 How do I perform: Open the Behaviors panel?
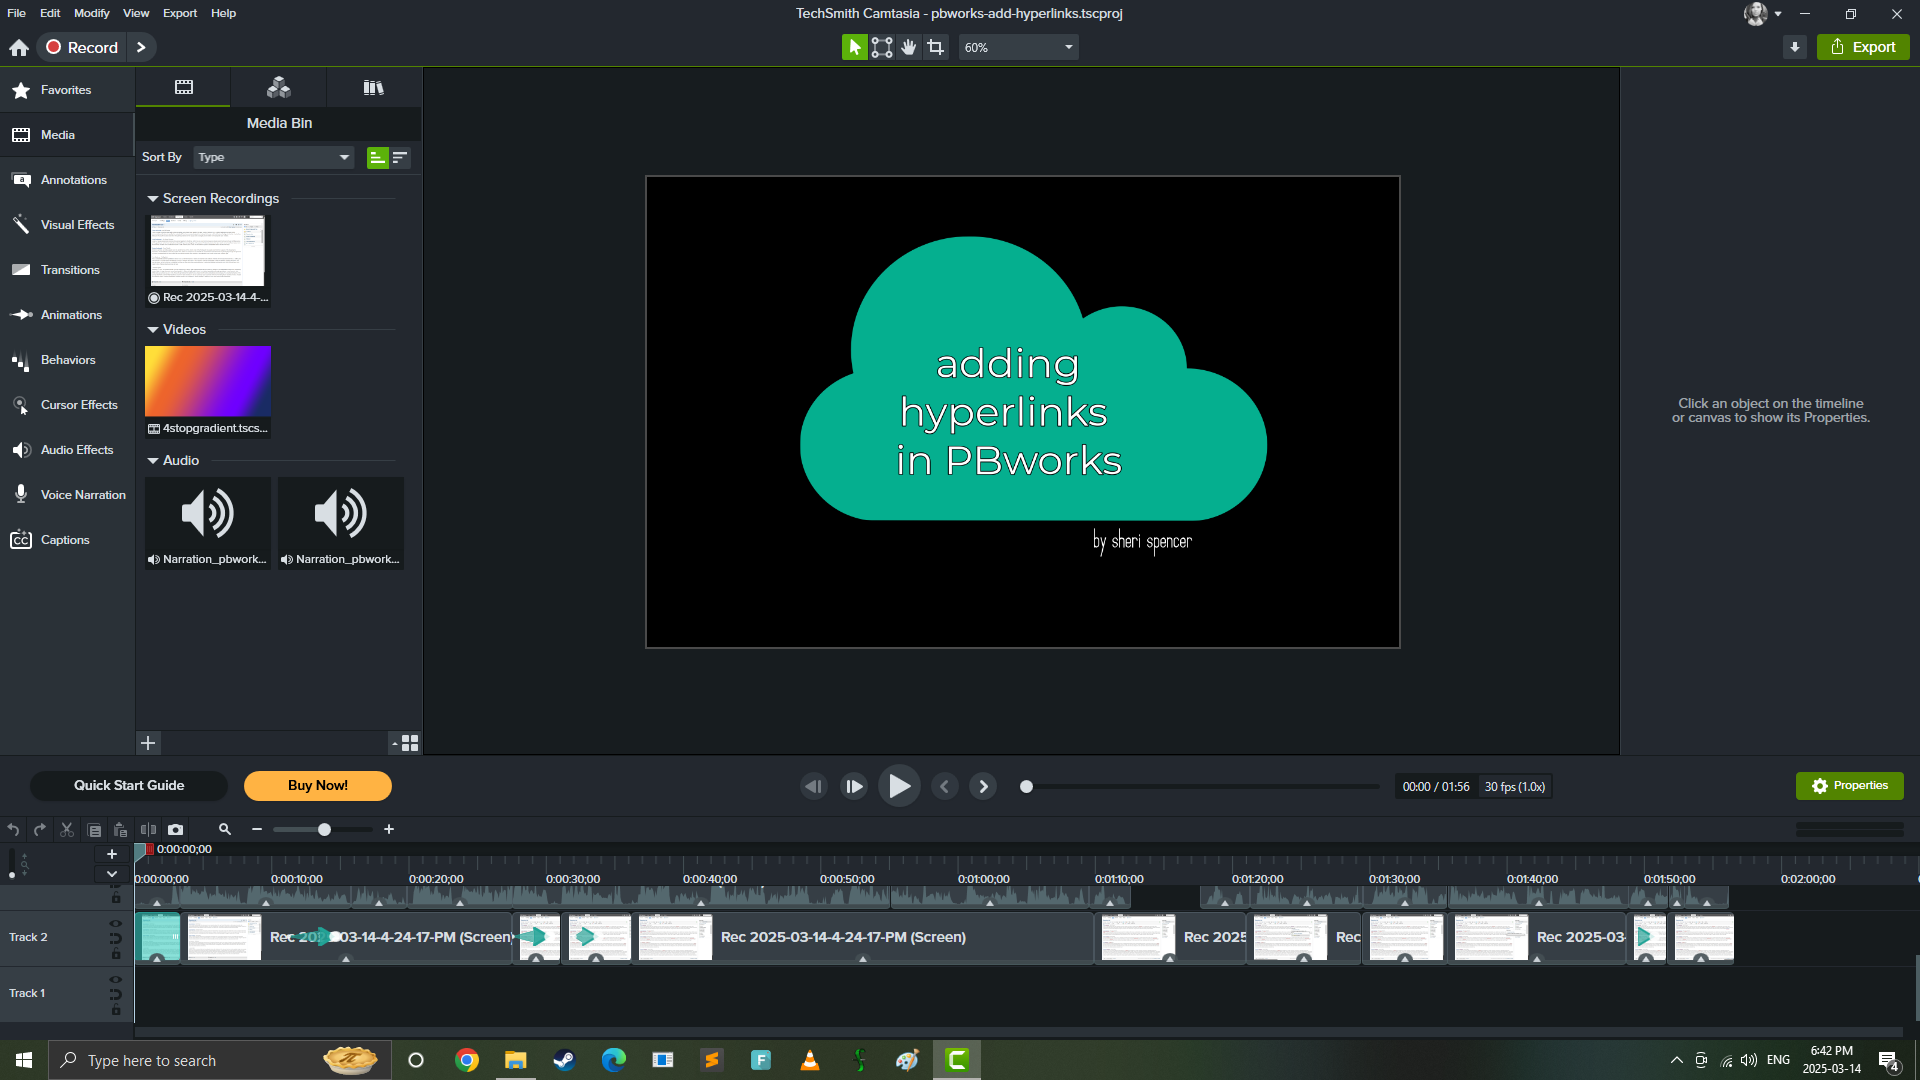point(67,360)
